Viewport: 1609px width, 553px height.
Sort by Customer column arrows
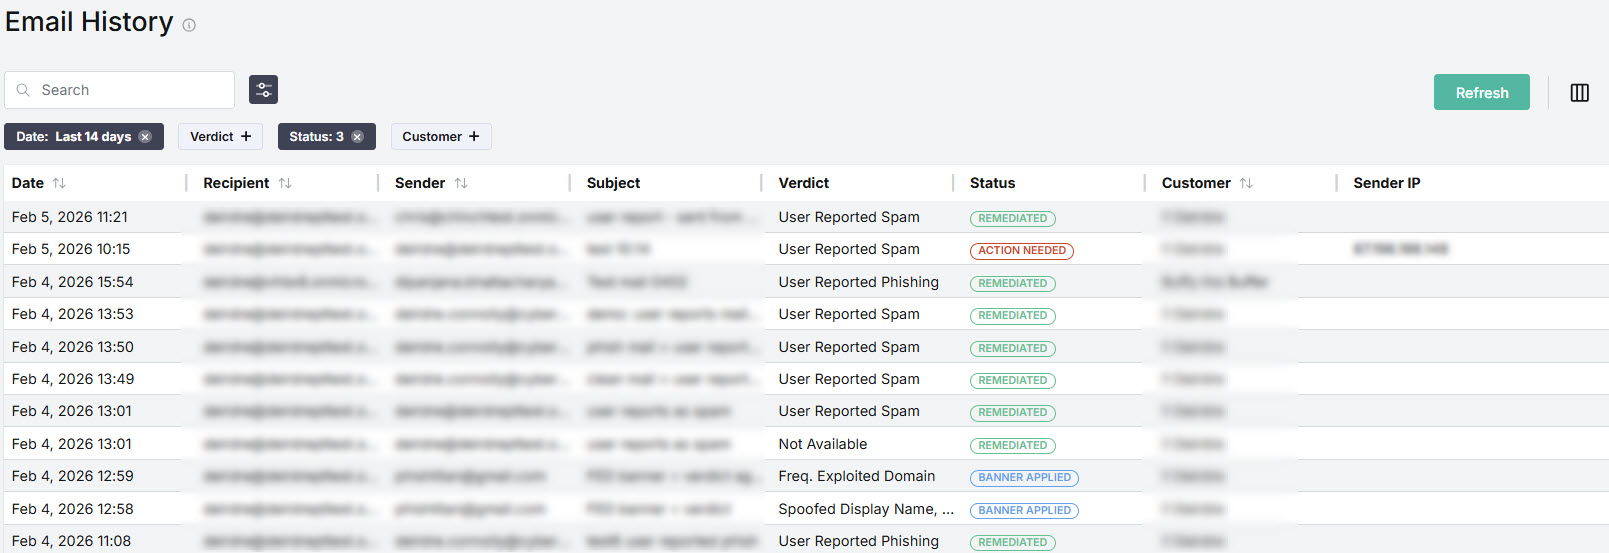coord(1246,183)
